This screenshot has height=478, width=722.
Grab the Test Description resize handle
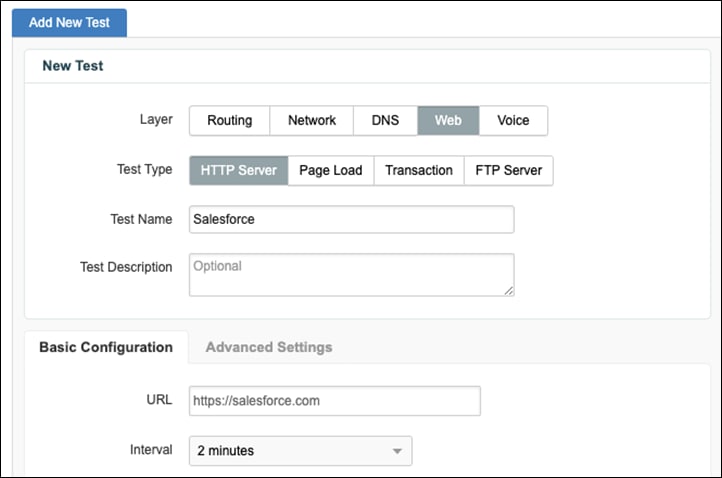pyautogui.click(x=509, y=291)
